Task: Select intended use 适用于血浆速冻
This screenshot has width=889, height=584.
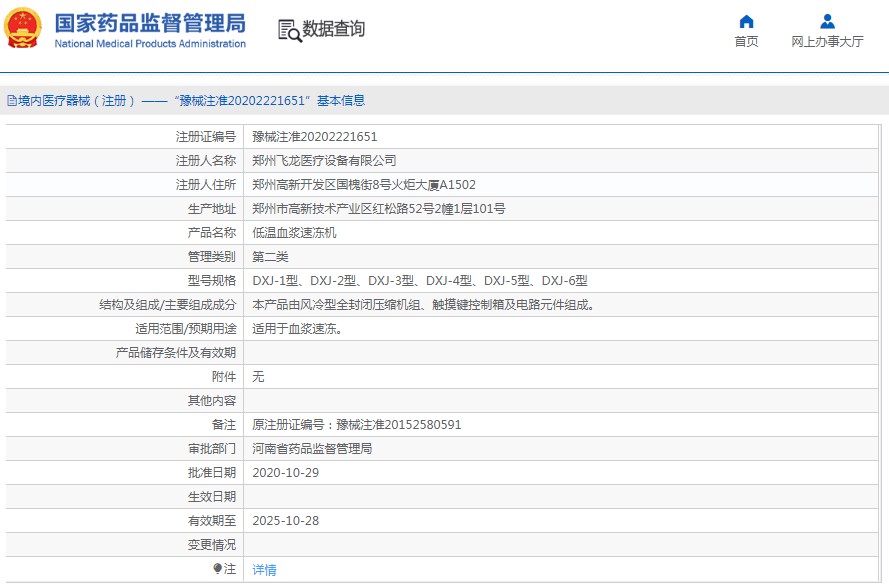Action: coord(297,329)
